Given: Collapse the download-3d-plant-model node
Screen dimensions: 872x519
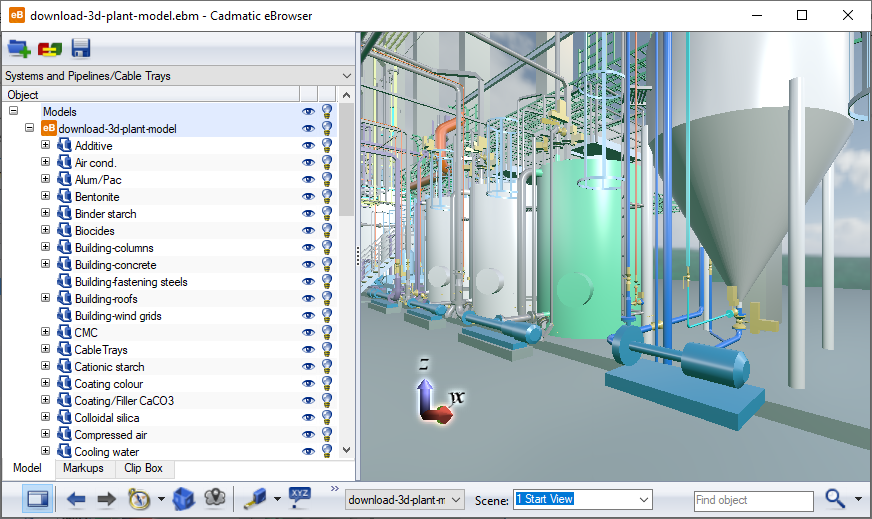Looking at the screenshot, I should [29, 129].
